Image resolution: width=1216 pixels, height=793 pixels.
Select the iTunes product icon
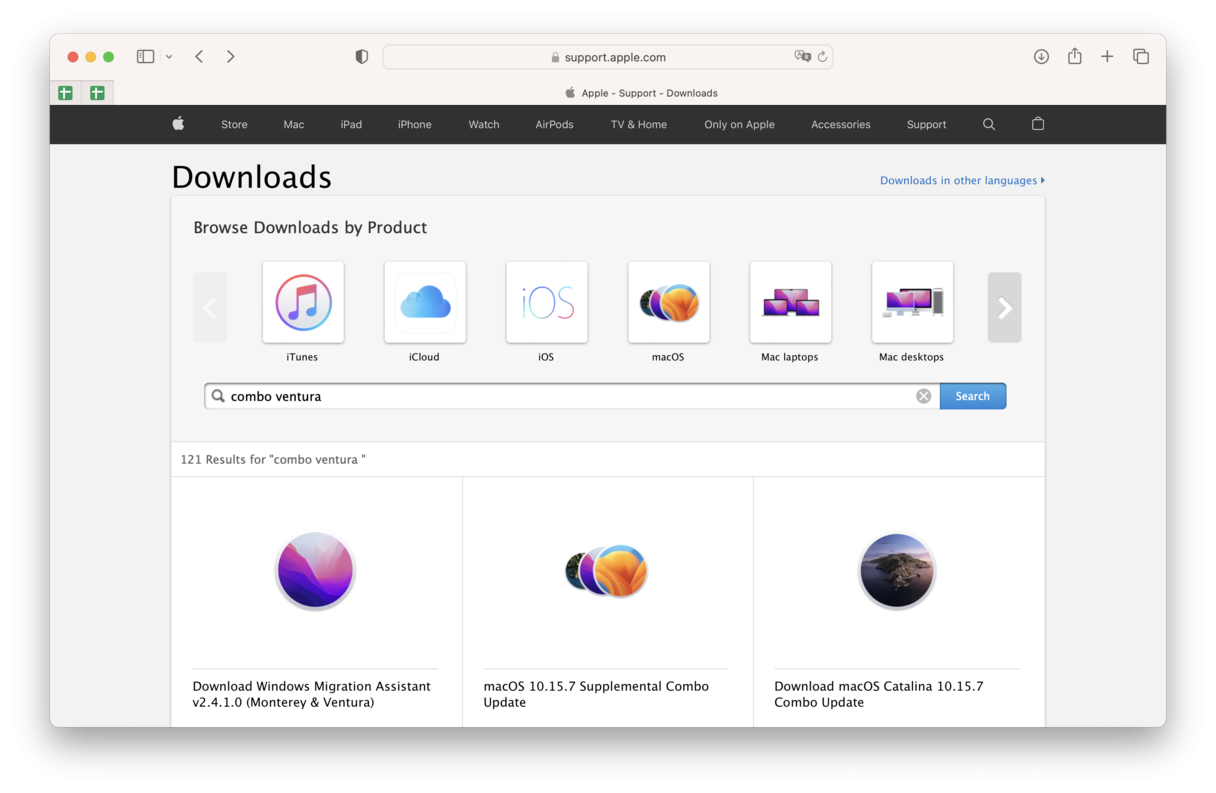point(303,302)
